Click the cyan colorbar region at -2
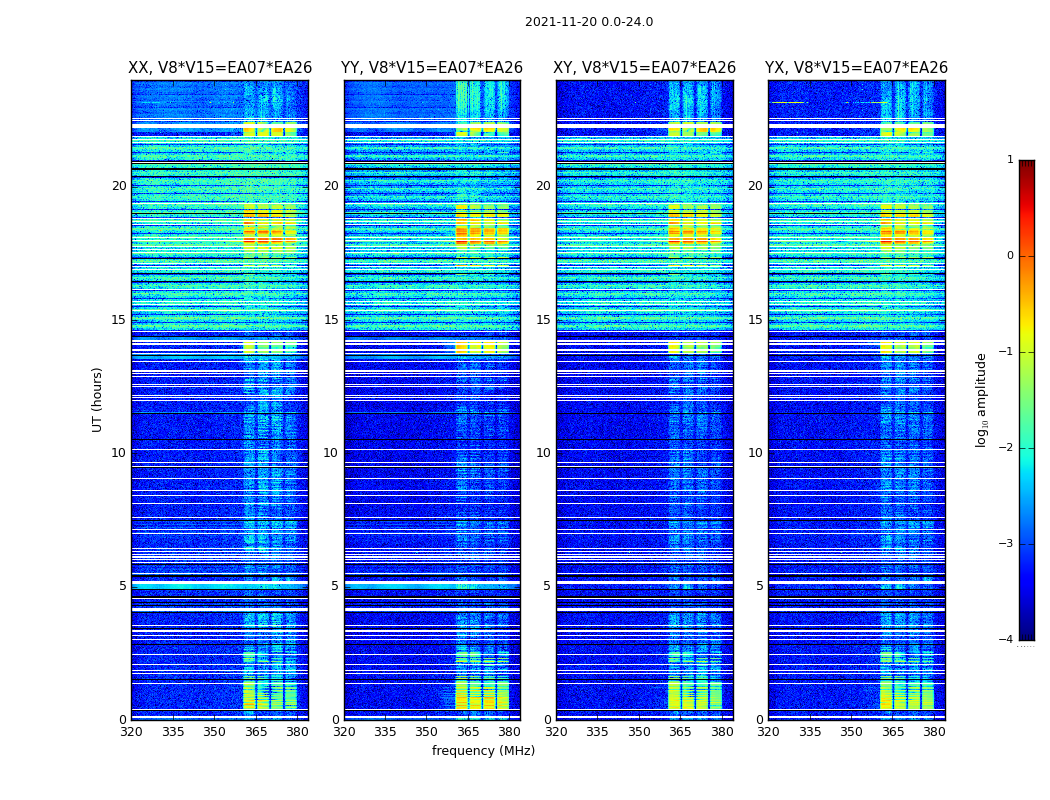The width and height of the screenshot is (1050, 800). click(x=1027, y=447)
